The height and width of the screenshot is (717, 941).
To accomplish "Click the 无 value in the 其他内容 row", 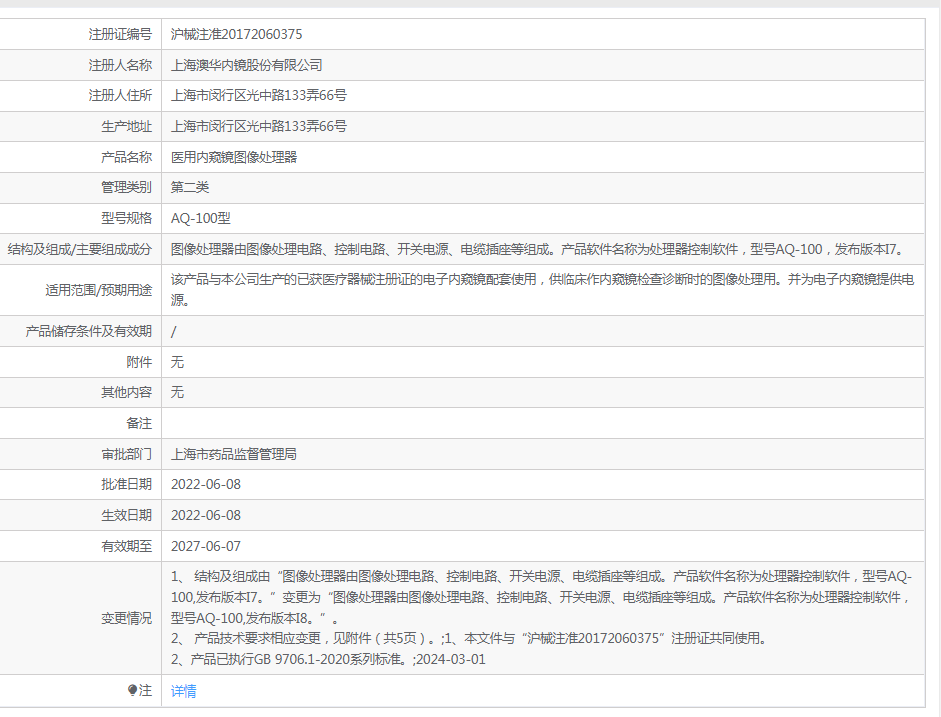I will coord(177,392).
